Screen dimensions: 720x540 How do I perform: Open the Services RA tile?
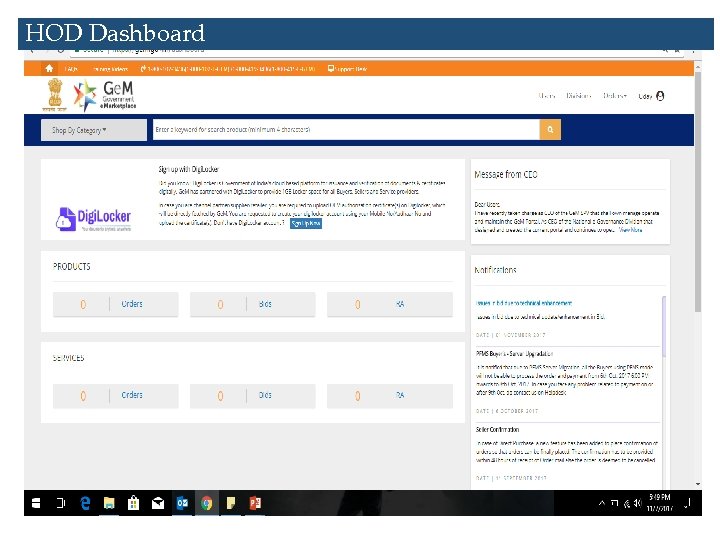click(390, 395)
